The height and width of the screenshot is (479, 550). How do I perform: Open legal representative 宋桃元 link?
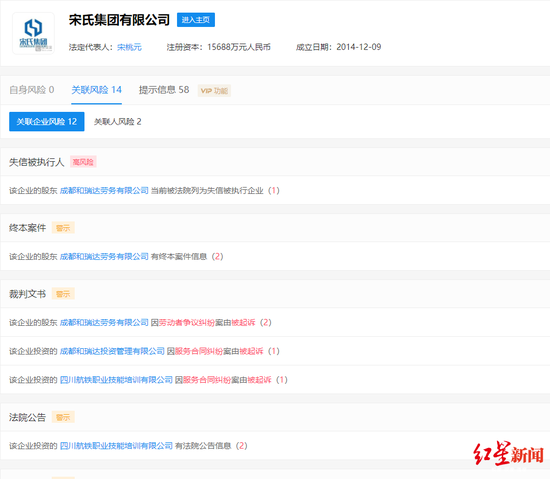click(129, 47)
